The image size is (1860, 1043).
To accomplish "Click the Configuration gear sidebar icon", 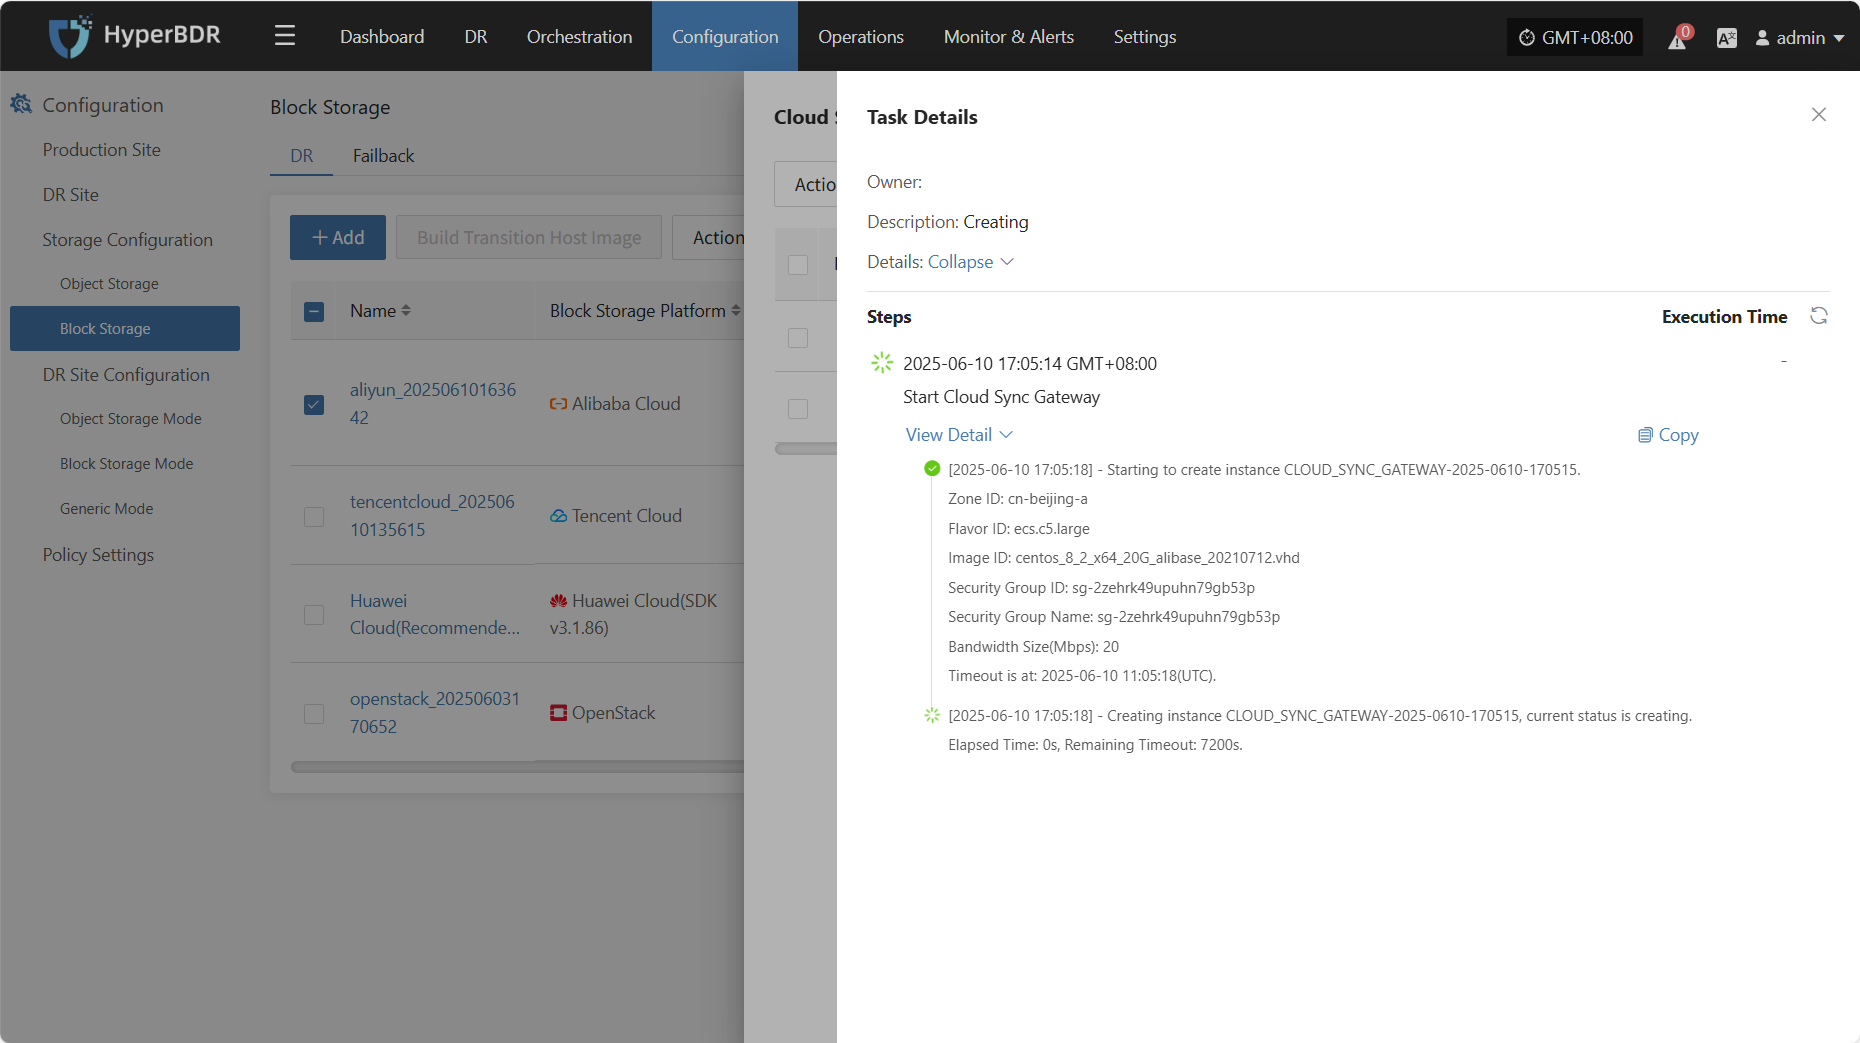I will (21, 104).
